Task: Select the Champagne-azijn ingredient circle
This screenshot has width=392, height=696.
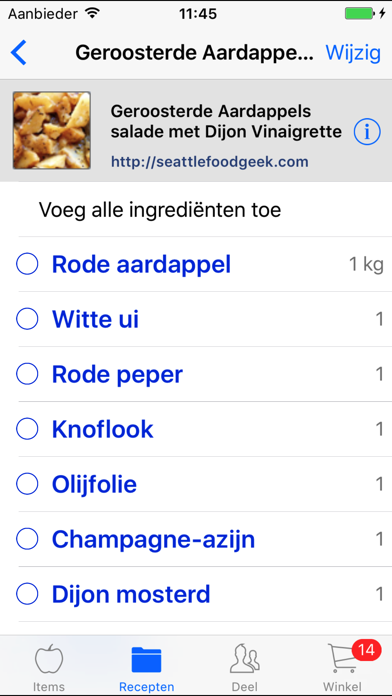Action: [27, 539]
